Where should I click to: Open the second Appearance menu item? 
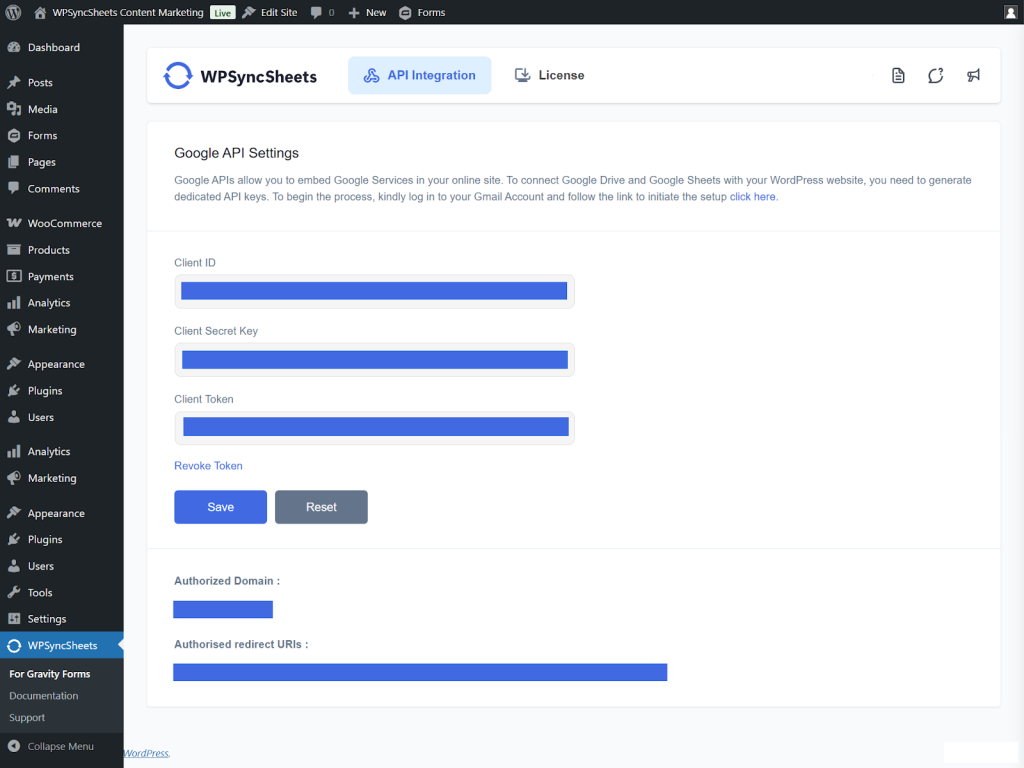[61, 513]
